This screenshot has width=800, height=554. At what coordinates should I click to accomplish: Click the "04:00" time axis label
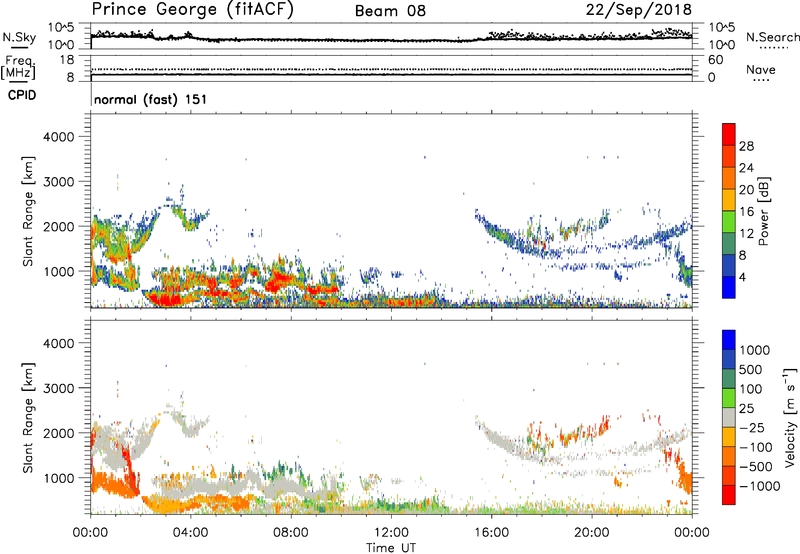pyautogui.click(x=190, y=533)
